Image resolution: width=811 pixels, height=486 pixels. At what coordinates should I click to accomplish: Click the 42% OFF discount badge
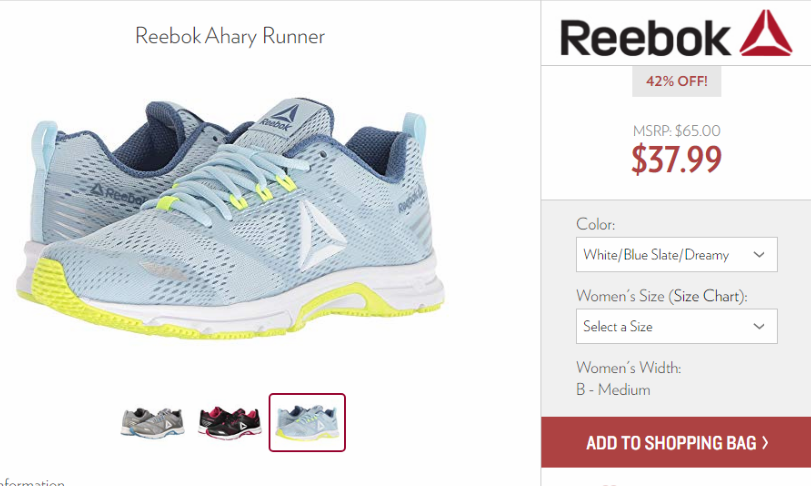tap(677, 81)
